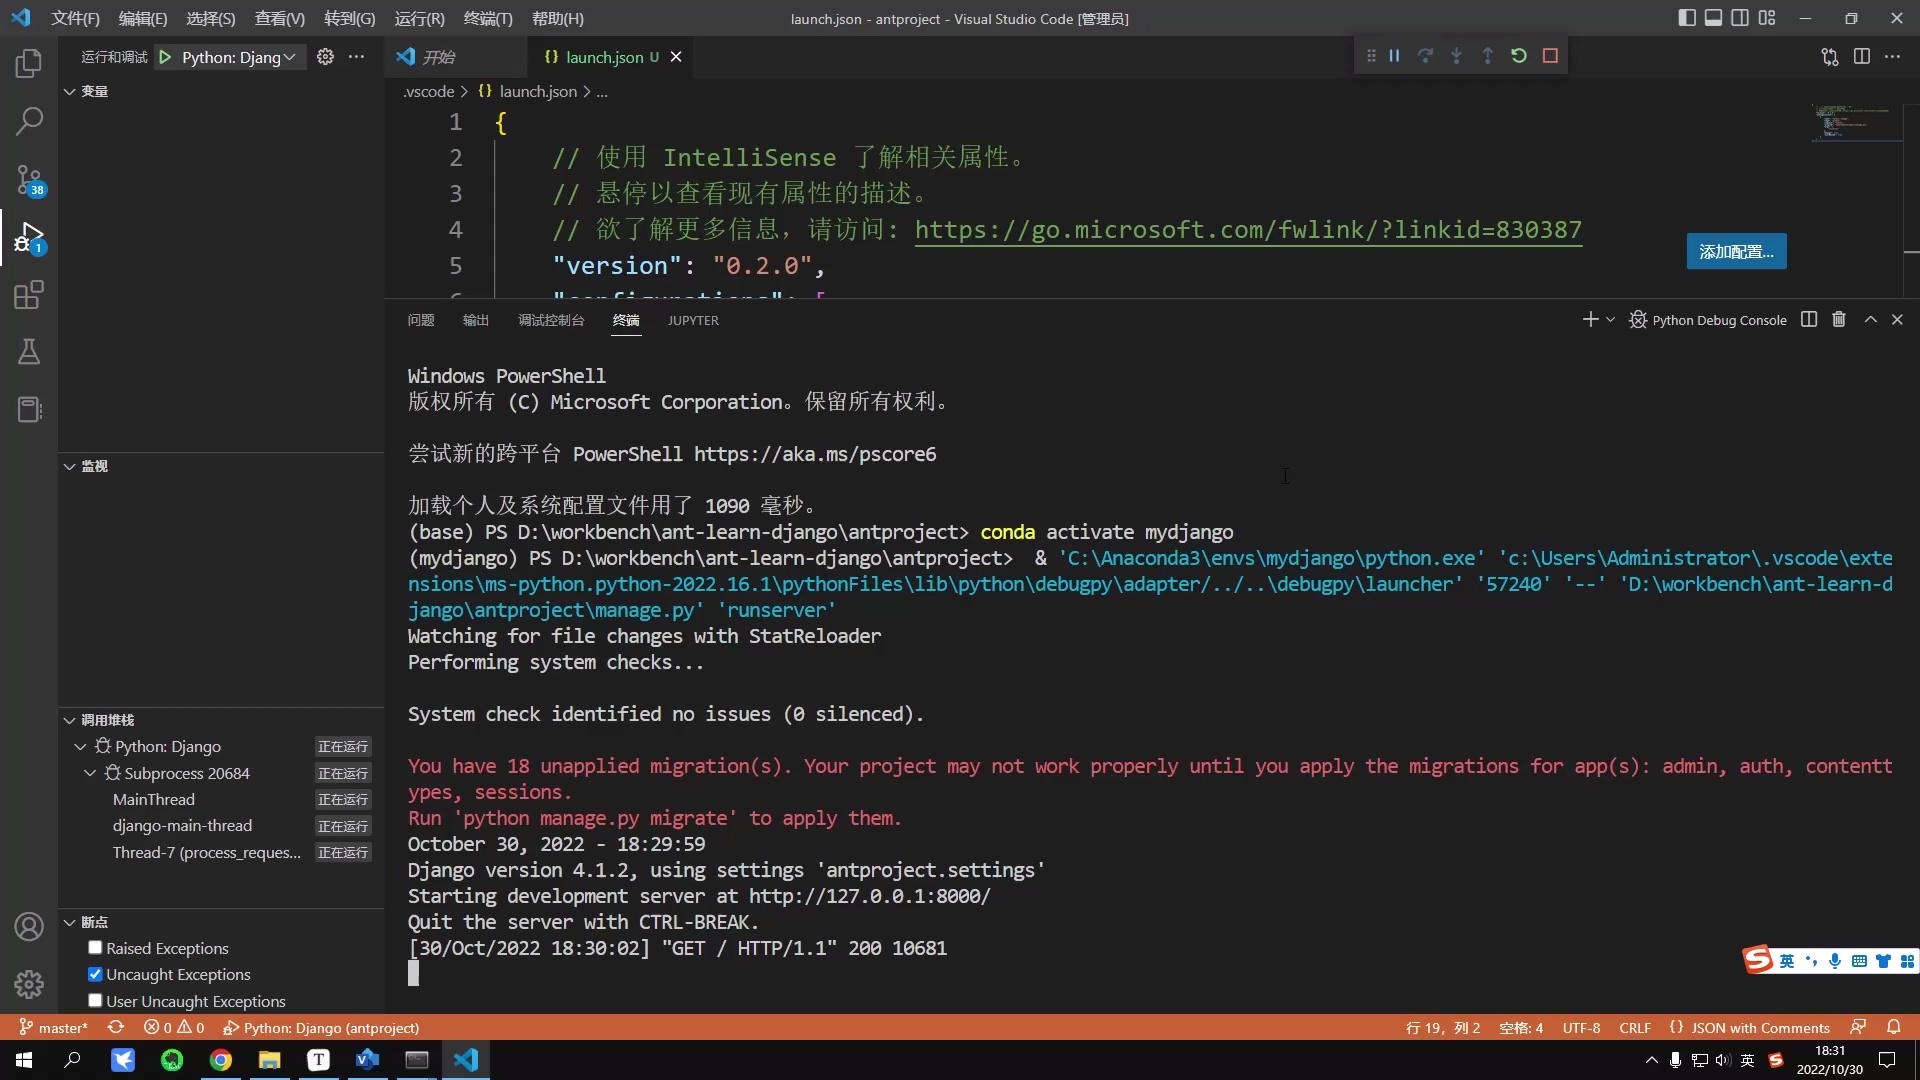Restart the debug session
The image size is (1920, 1080).
(x=1519, y=56)
